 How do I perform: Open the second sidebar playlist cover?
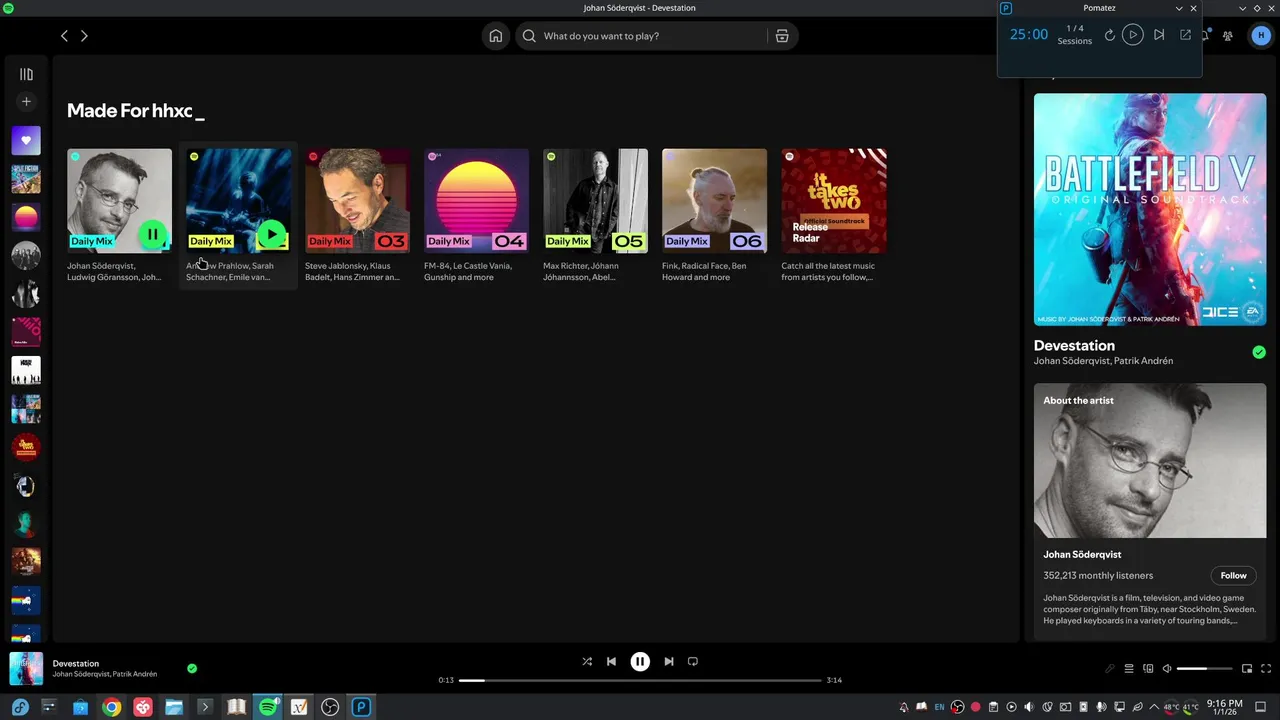coord(26,179)
